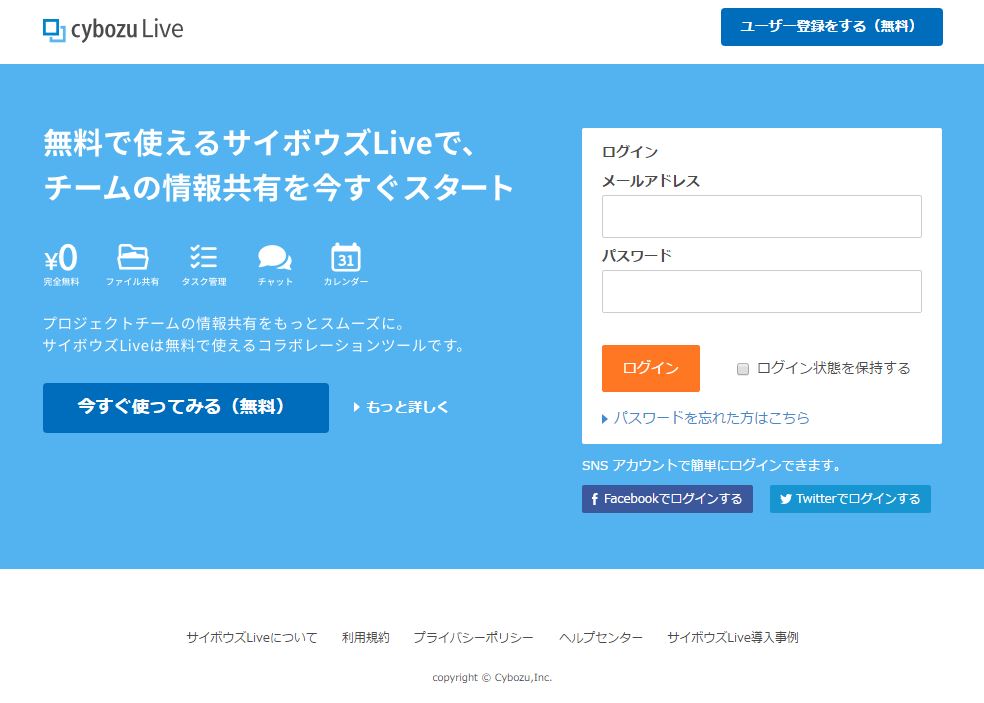The image size is (984, 703).
Task: Click the メールアドレス input field
Action: pos(761,216)
